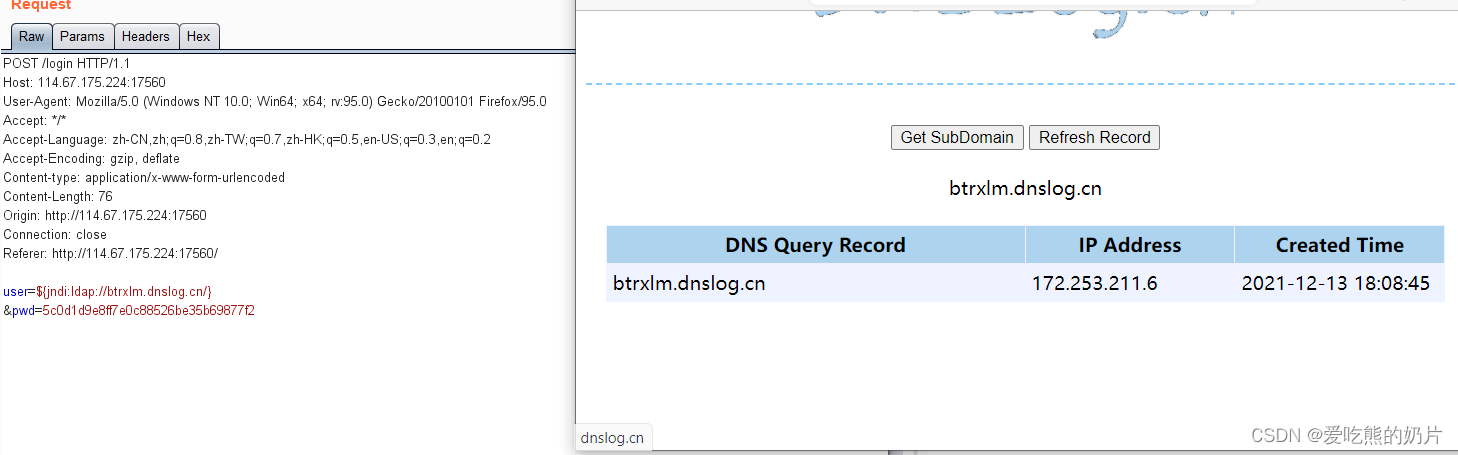Click the DNS Query Record column header
The image size is (1458, 455).
click(x=815, y=245)
